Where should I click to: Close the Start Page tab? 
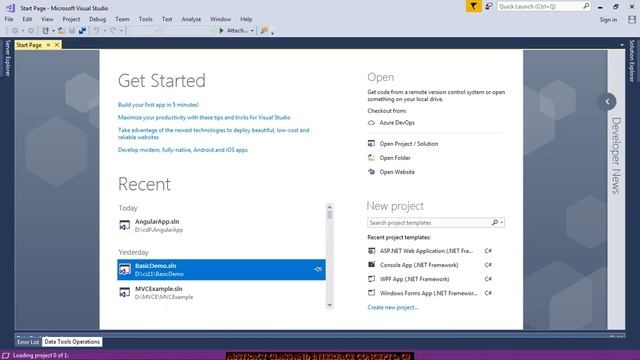[x=57, y=45]
